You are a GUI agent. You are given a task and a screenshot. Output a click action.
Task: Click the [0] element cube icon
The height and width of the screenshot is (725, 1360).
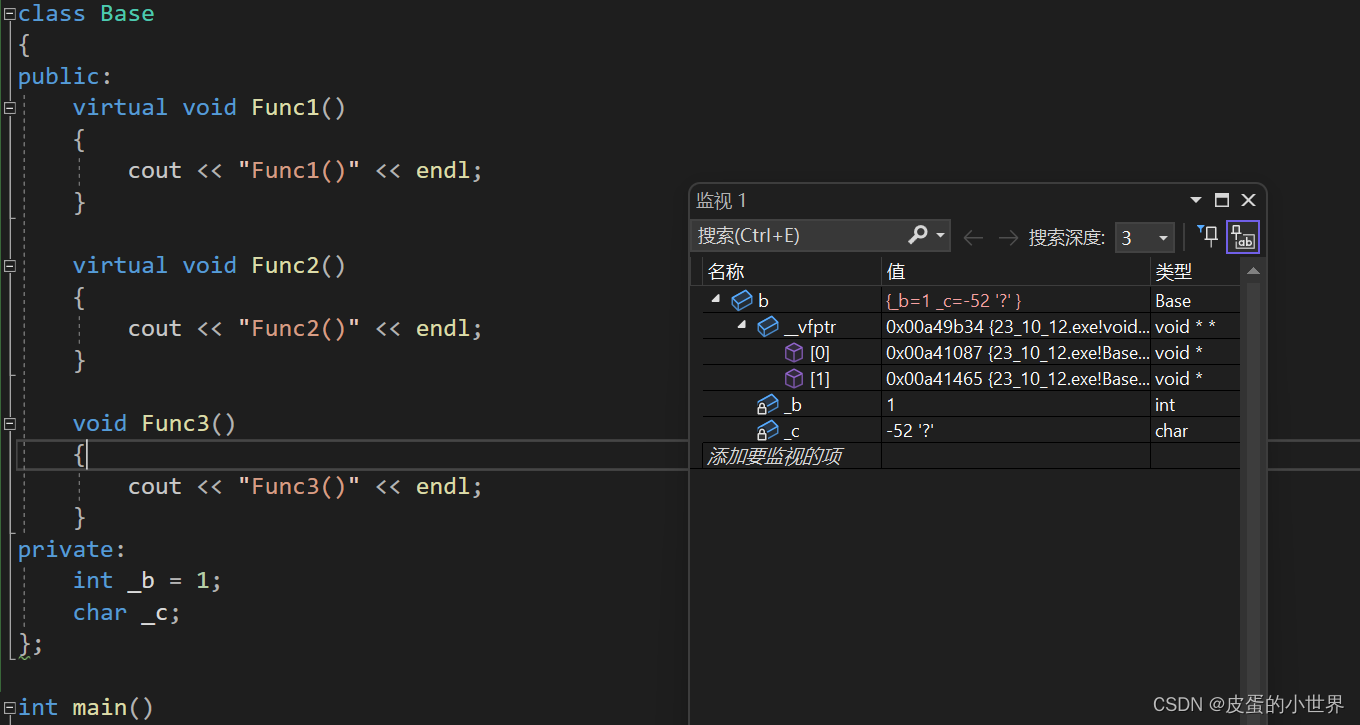coord(794,352)
